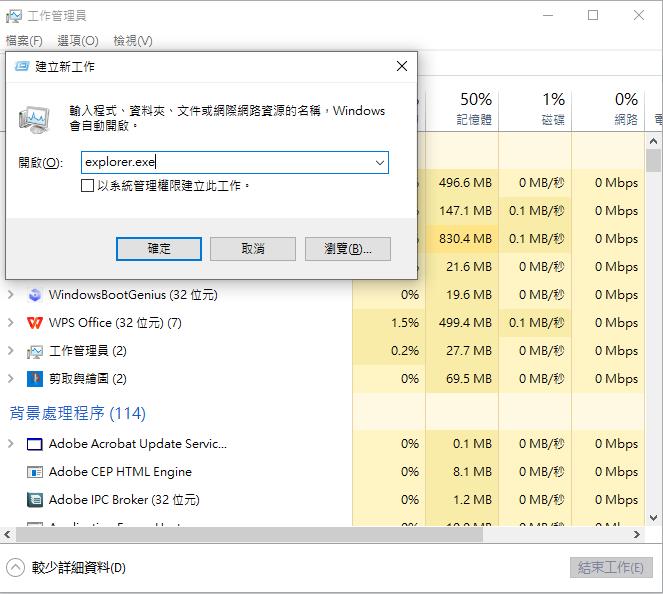The width and height of the screenshot is (663, 594).
Task: Enable 以系統管理權限建立此工作 checkbox
Action: (87, 186)
